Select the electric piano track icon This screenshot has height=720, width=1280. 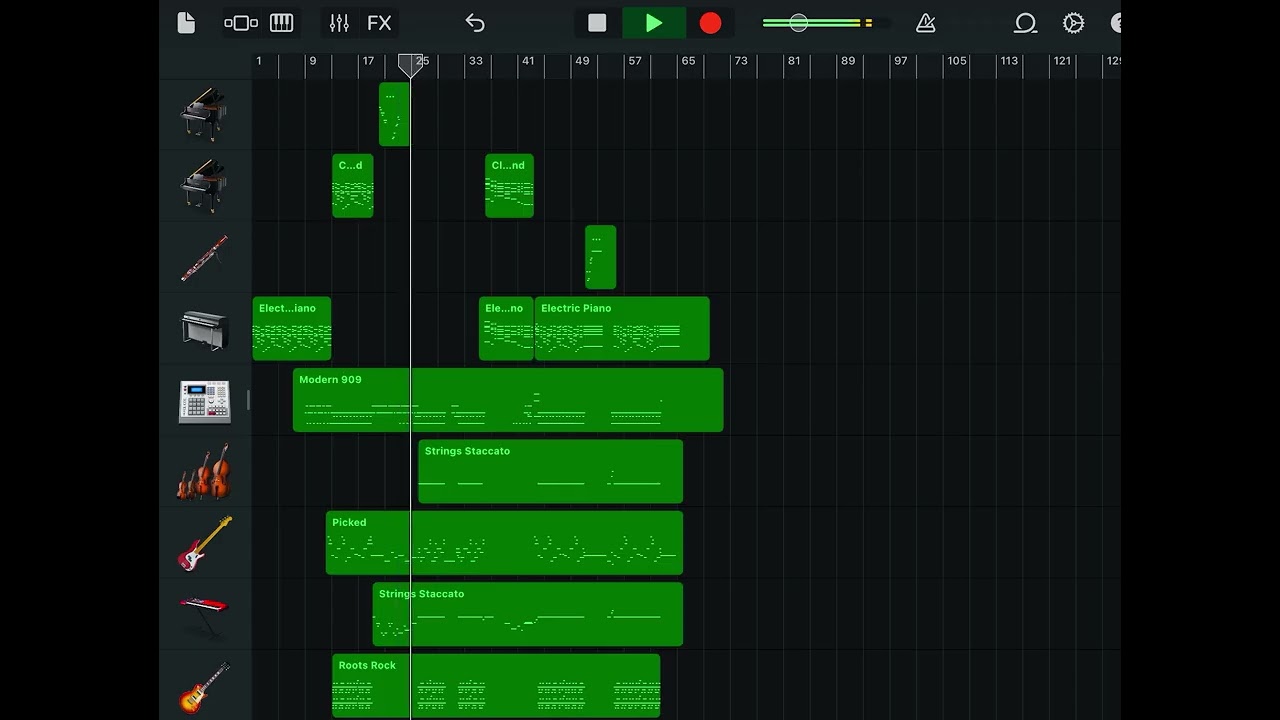pyautogui.click(x=204, y=329)
